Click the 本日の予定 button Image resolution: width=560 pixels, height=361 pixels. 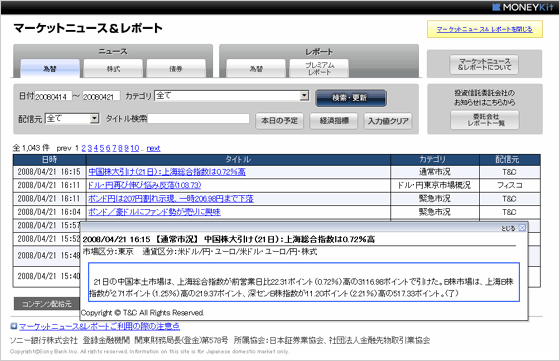pyautogui.click(x=279, y=121)
